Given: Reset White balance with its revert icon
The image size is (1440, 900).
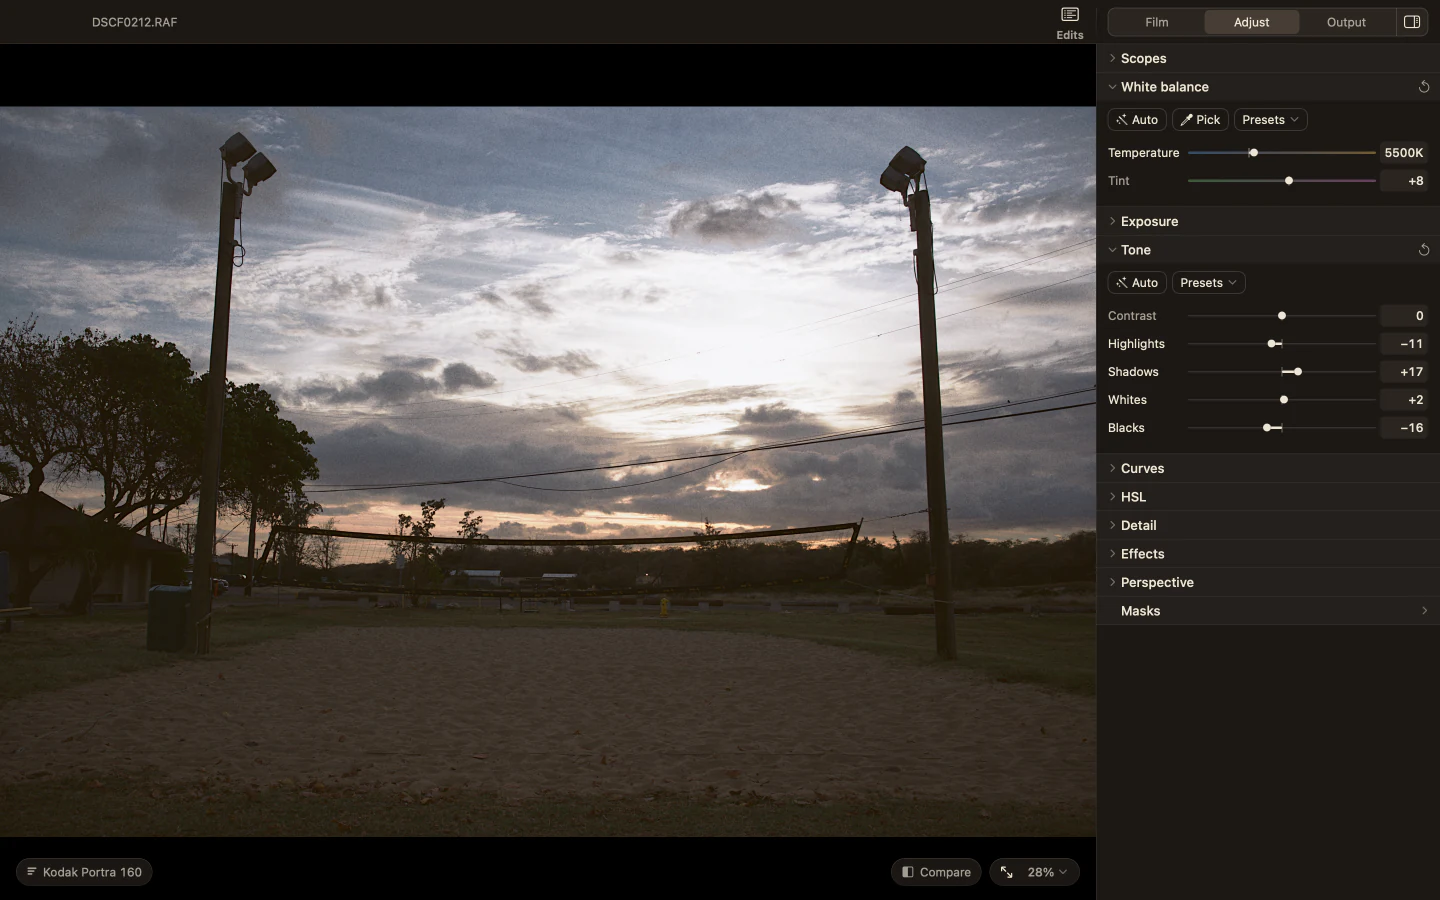Looking at the screenshot, I should tap(1424, 87).
